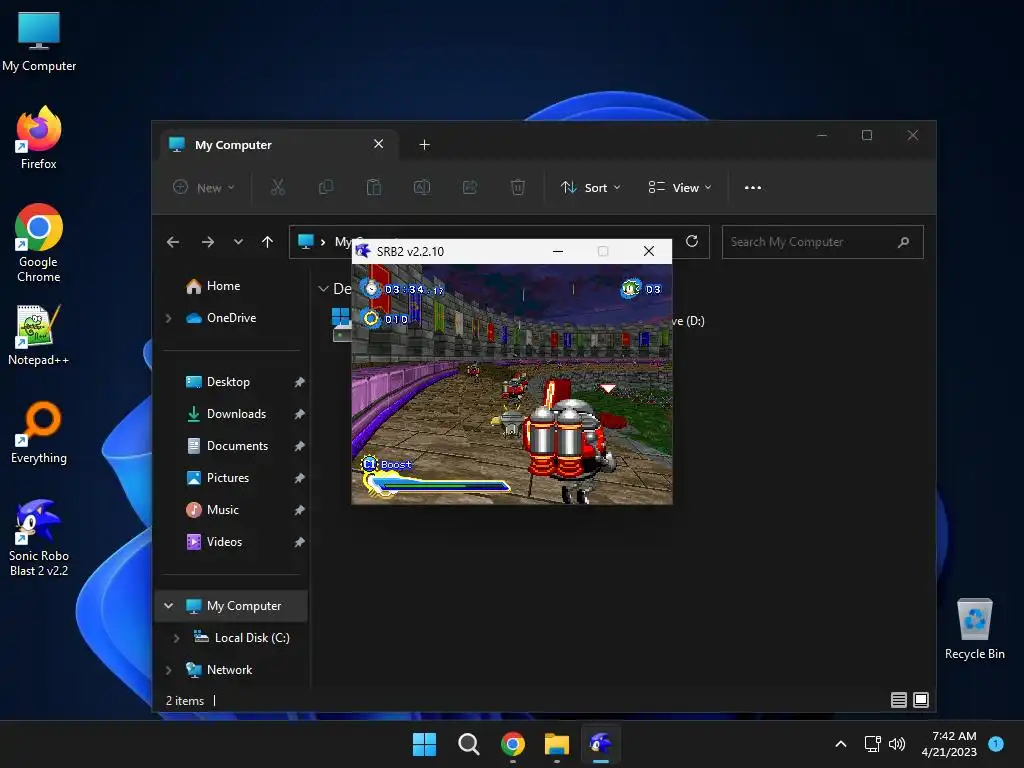
Task: Open My Computer desktop shortcut
Action: pos(39,42)
